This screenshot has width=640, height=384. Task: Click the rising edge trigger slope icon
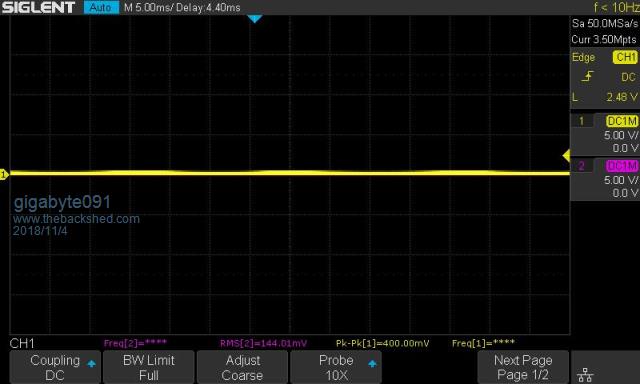tap(587, 76)
